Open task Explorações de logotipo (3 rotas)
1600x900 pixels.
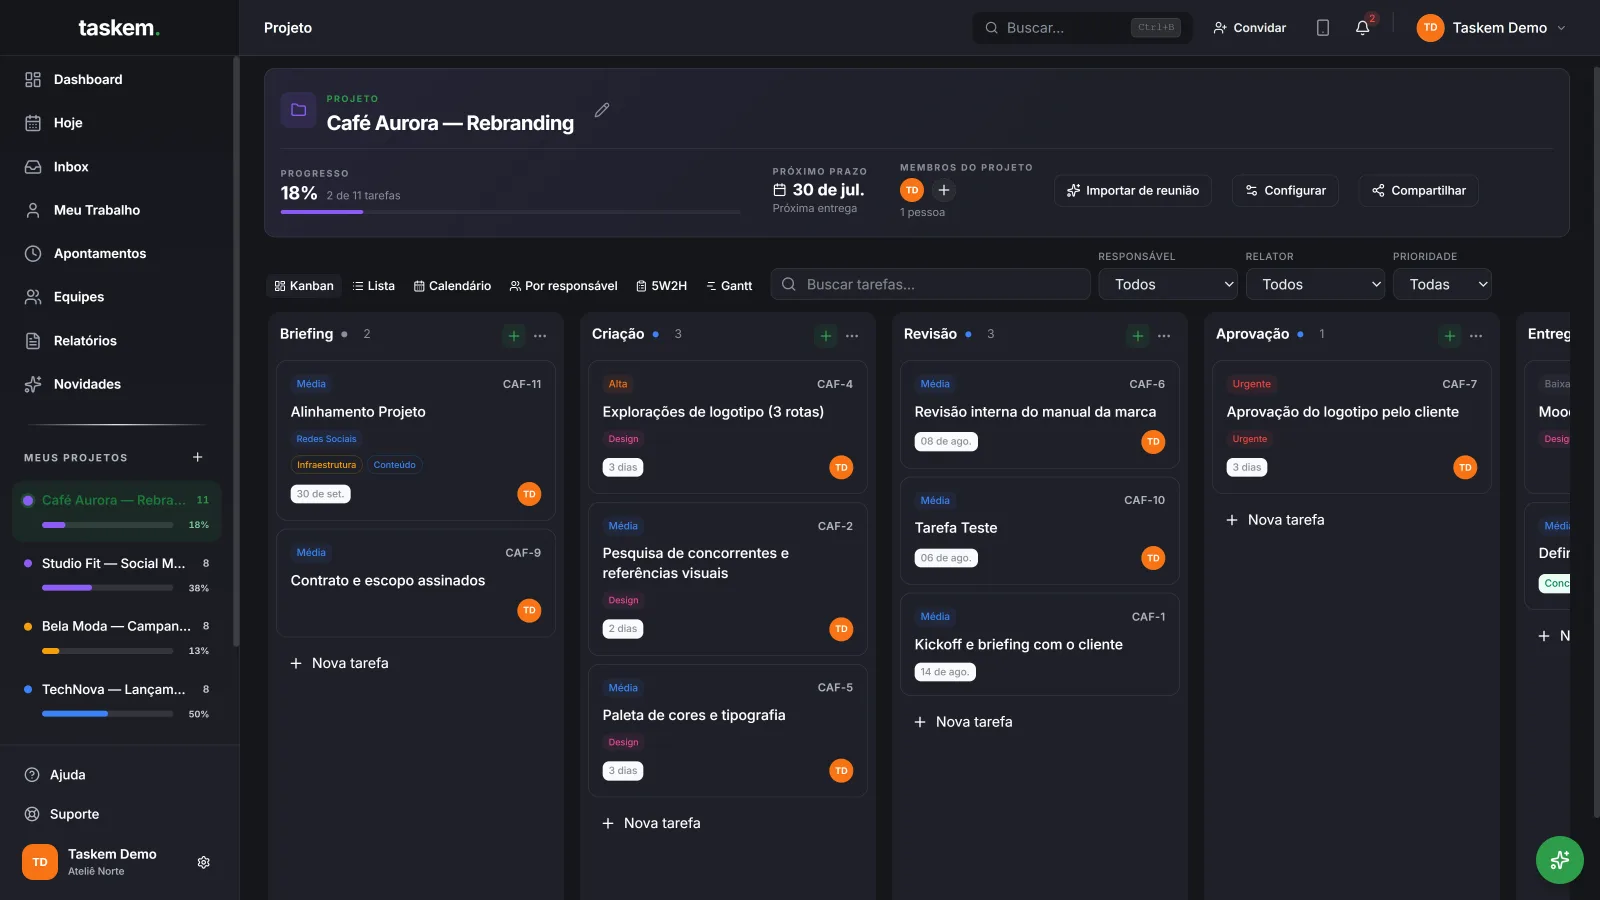click(728, 427)
